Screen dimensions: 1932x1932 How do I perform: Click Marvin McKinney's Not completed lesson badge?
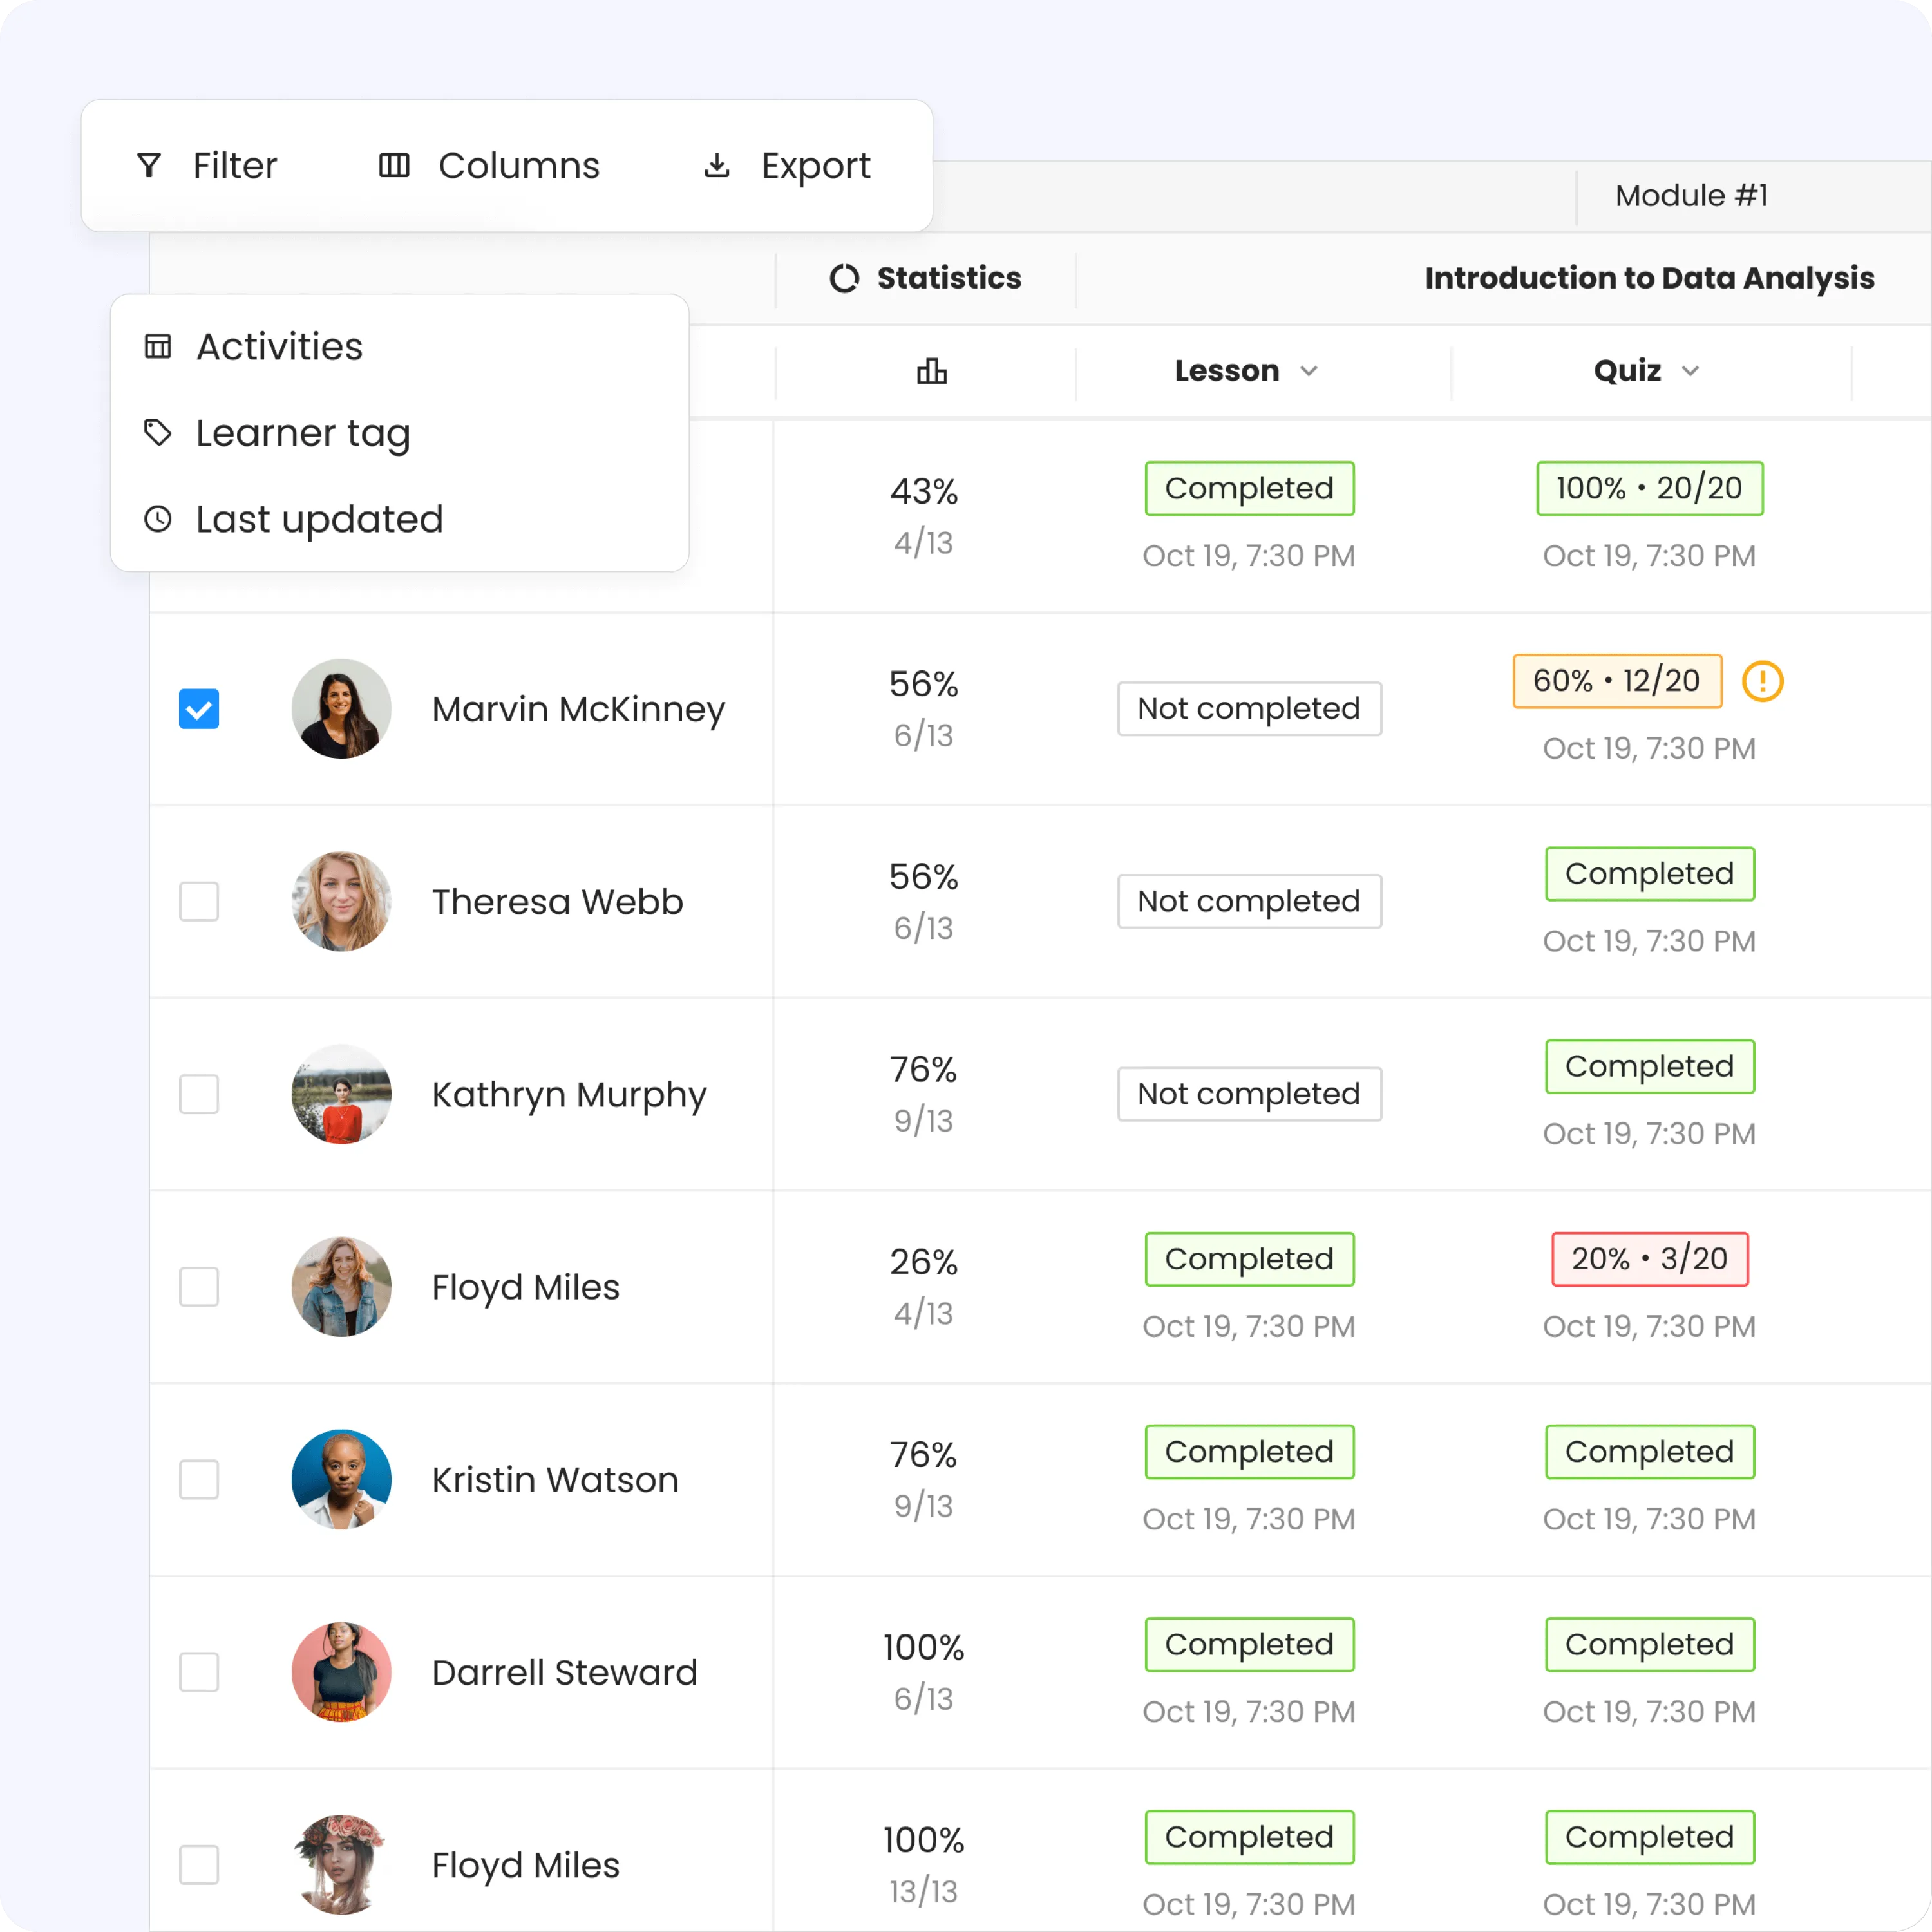pyautogui.click(x=1250, y=709)
